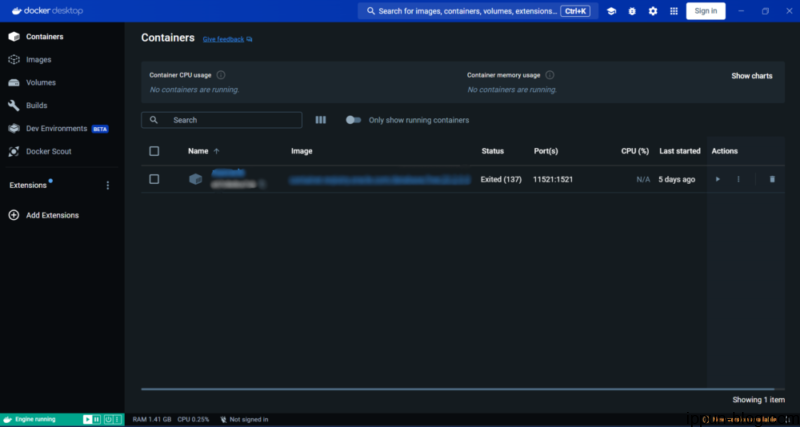The height and width of the screenshot is (427, 800).
Task: Open the blurred image name link
Action: click(x=380, y=180)
